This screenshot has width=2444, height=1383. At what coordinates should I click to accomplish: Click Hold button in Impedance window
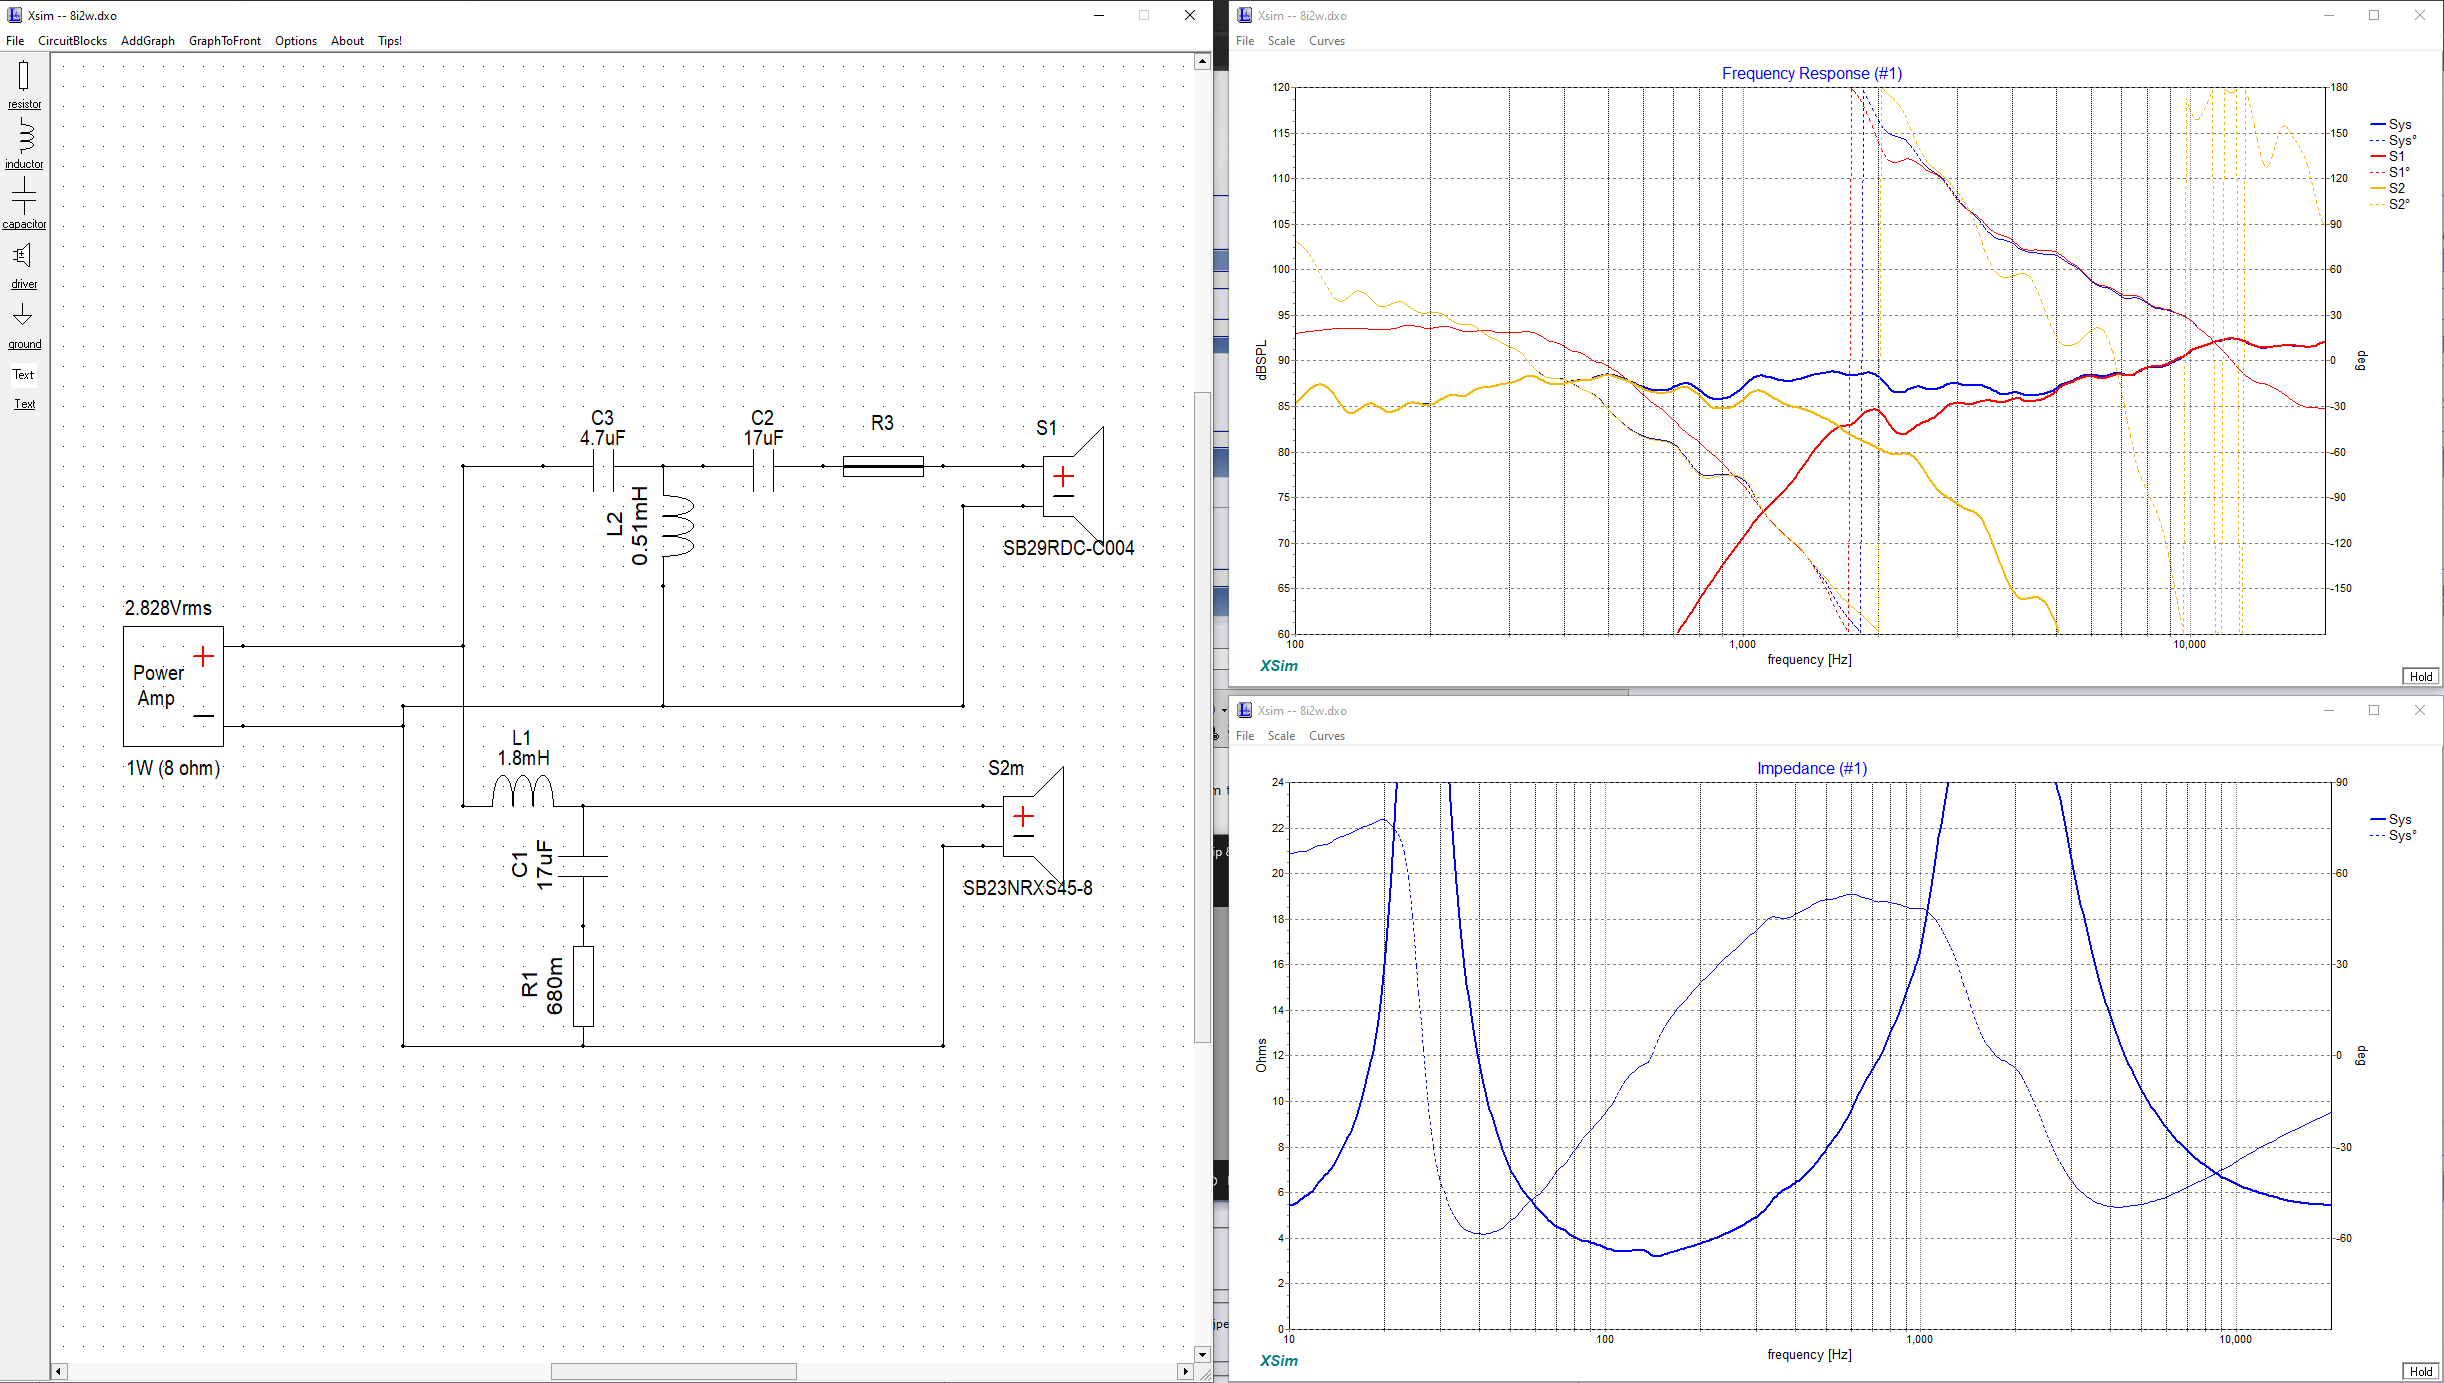coord(2421,1372)
